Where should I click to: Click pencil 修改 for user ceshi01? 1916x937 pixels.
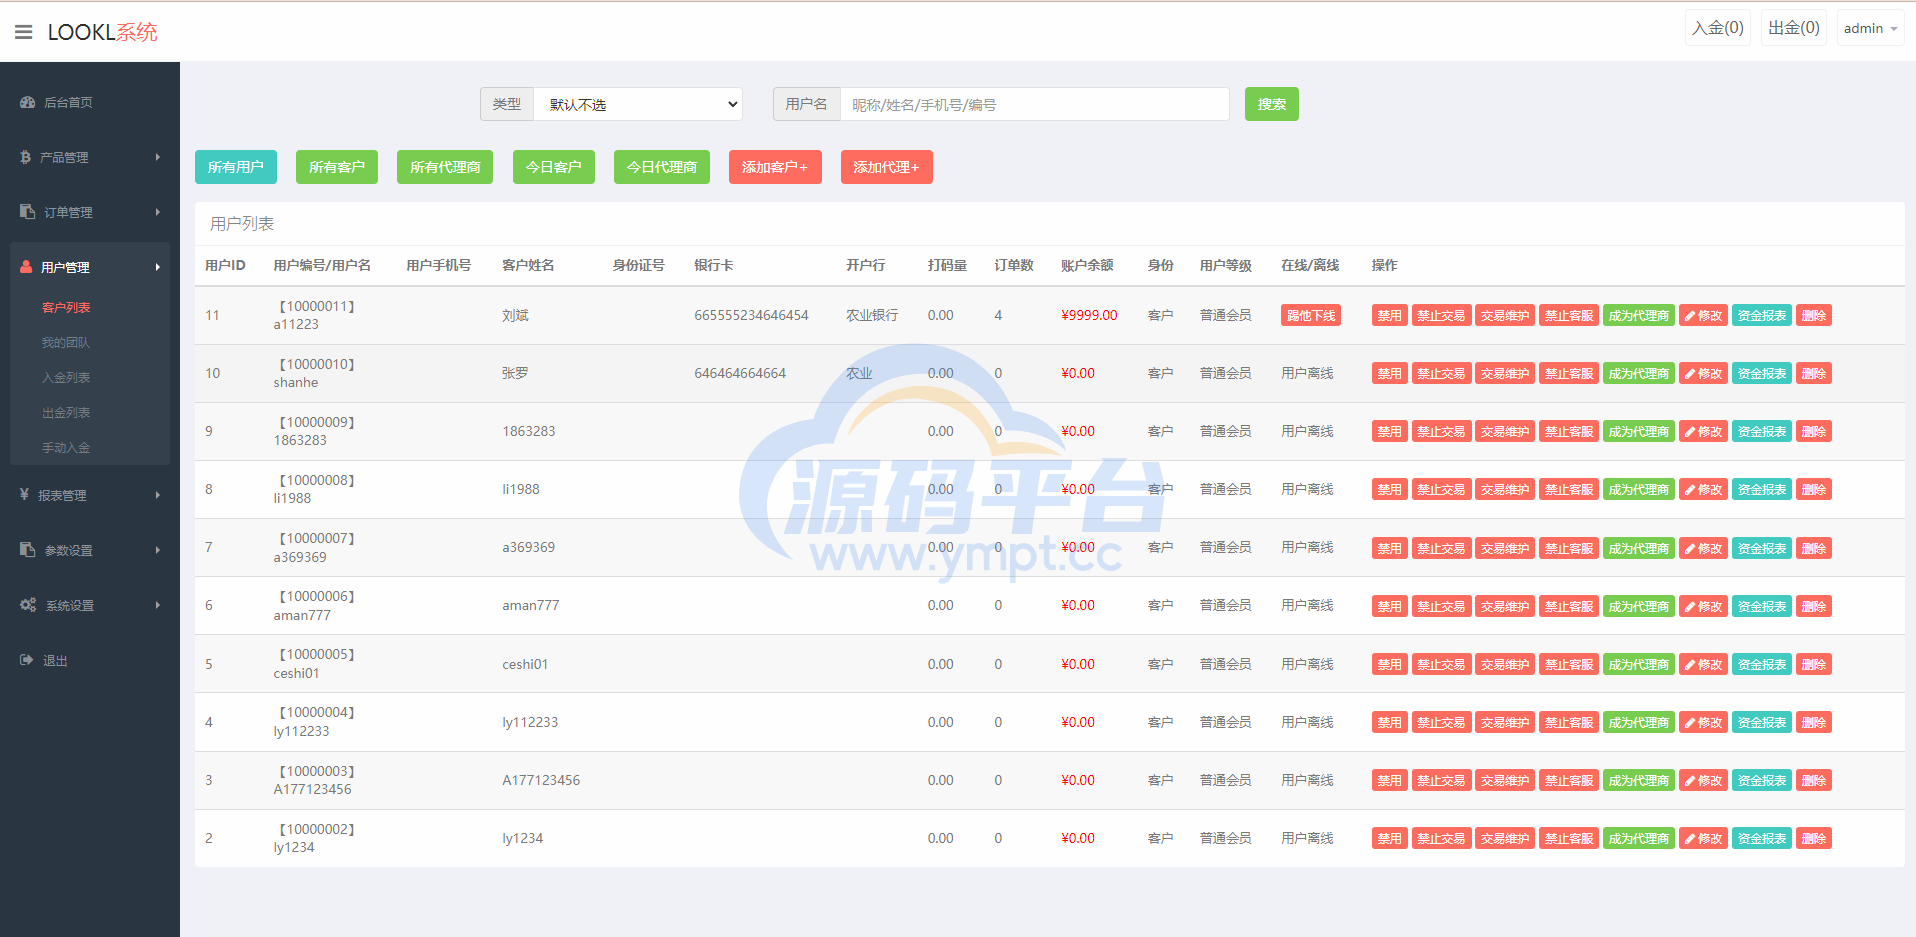[1703, 664]
